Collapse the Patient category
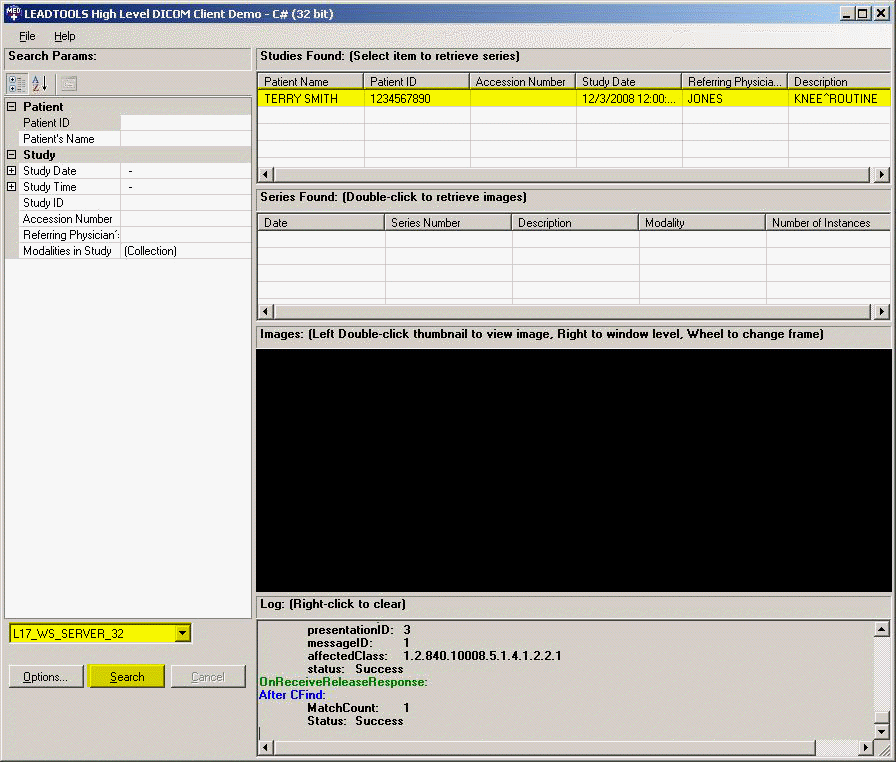Viewport: 896px width, 762px height. coord(12,107)
